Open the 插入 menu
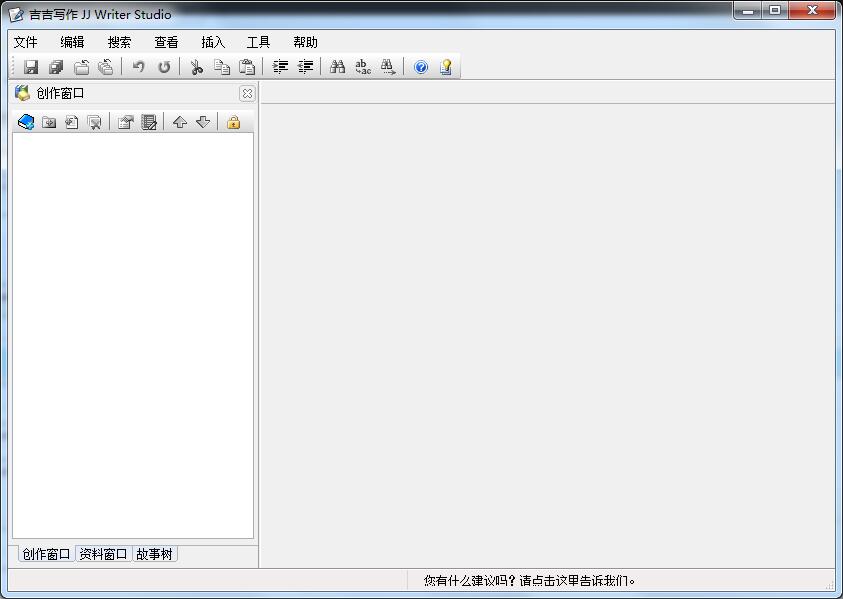Image resolution: width=843 pixels, height=599 pixels. (212, 41)
